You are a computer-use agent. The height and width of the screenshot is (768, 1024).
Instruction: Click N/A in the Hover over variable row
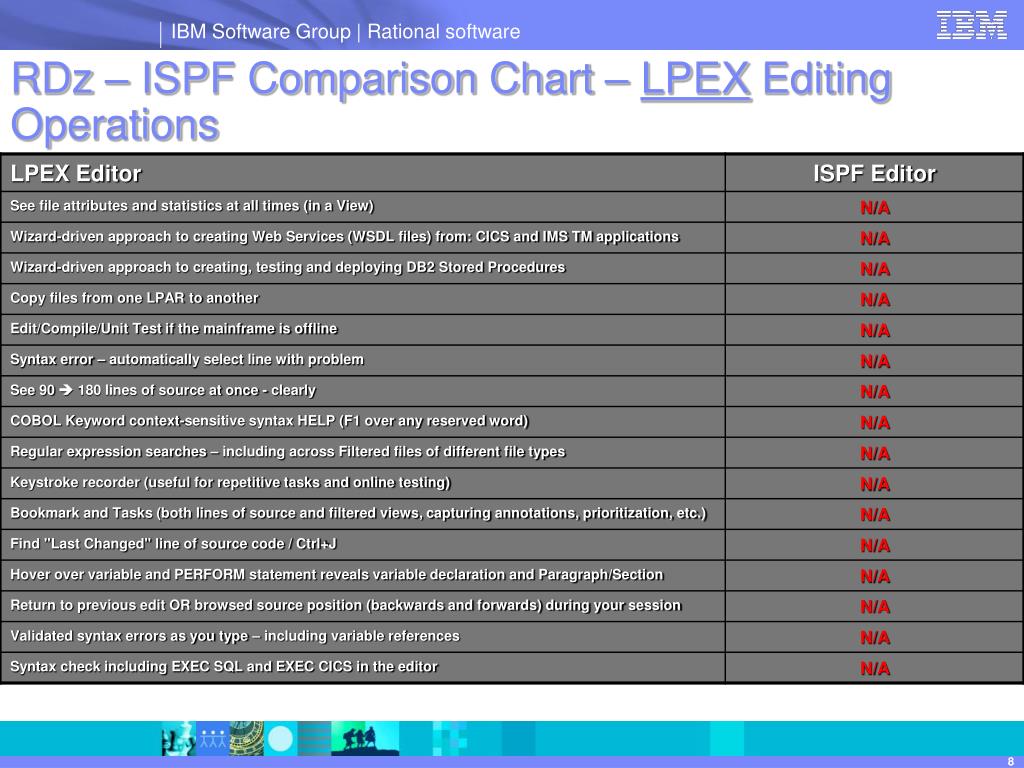coord(874,576)
